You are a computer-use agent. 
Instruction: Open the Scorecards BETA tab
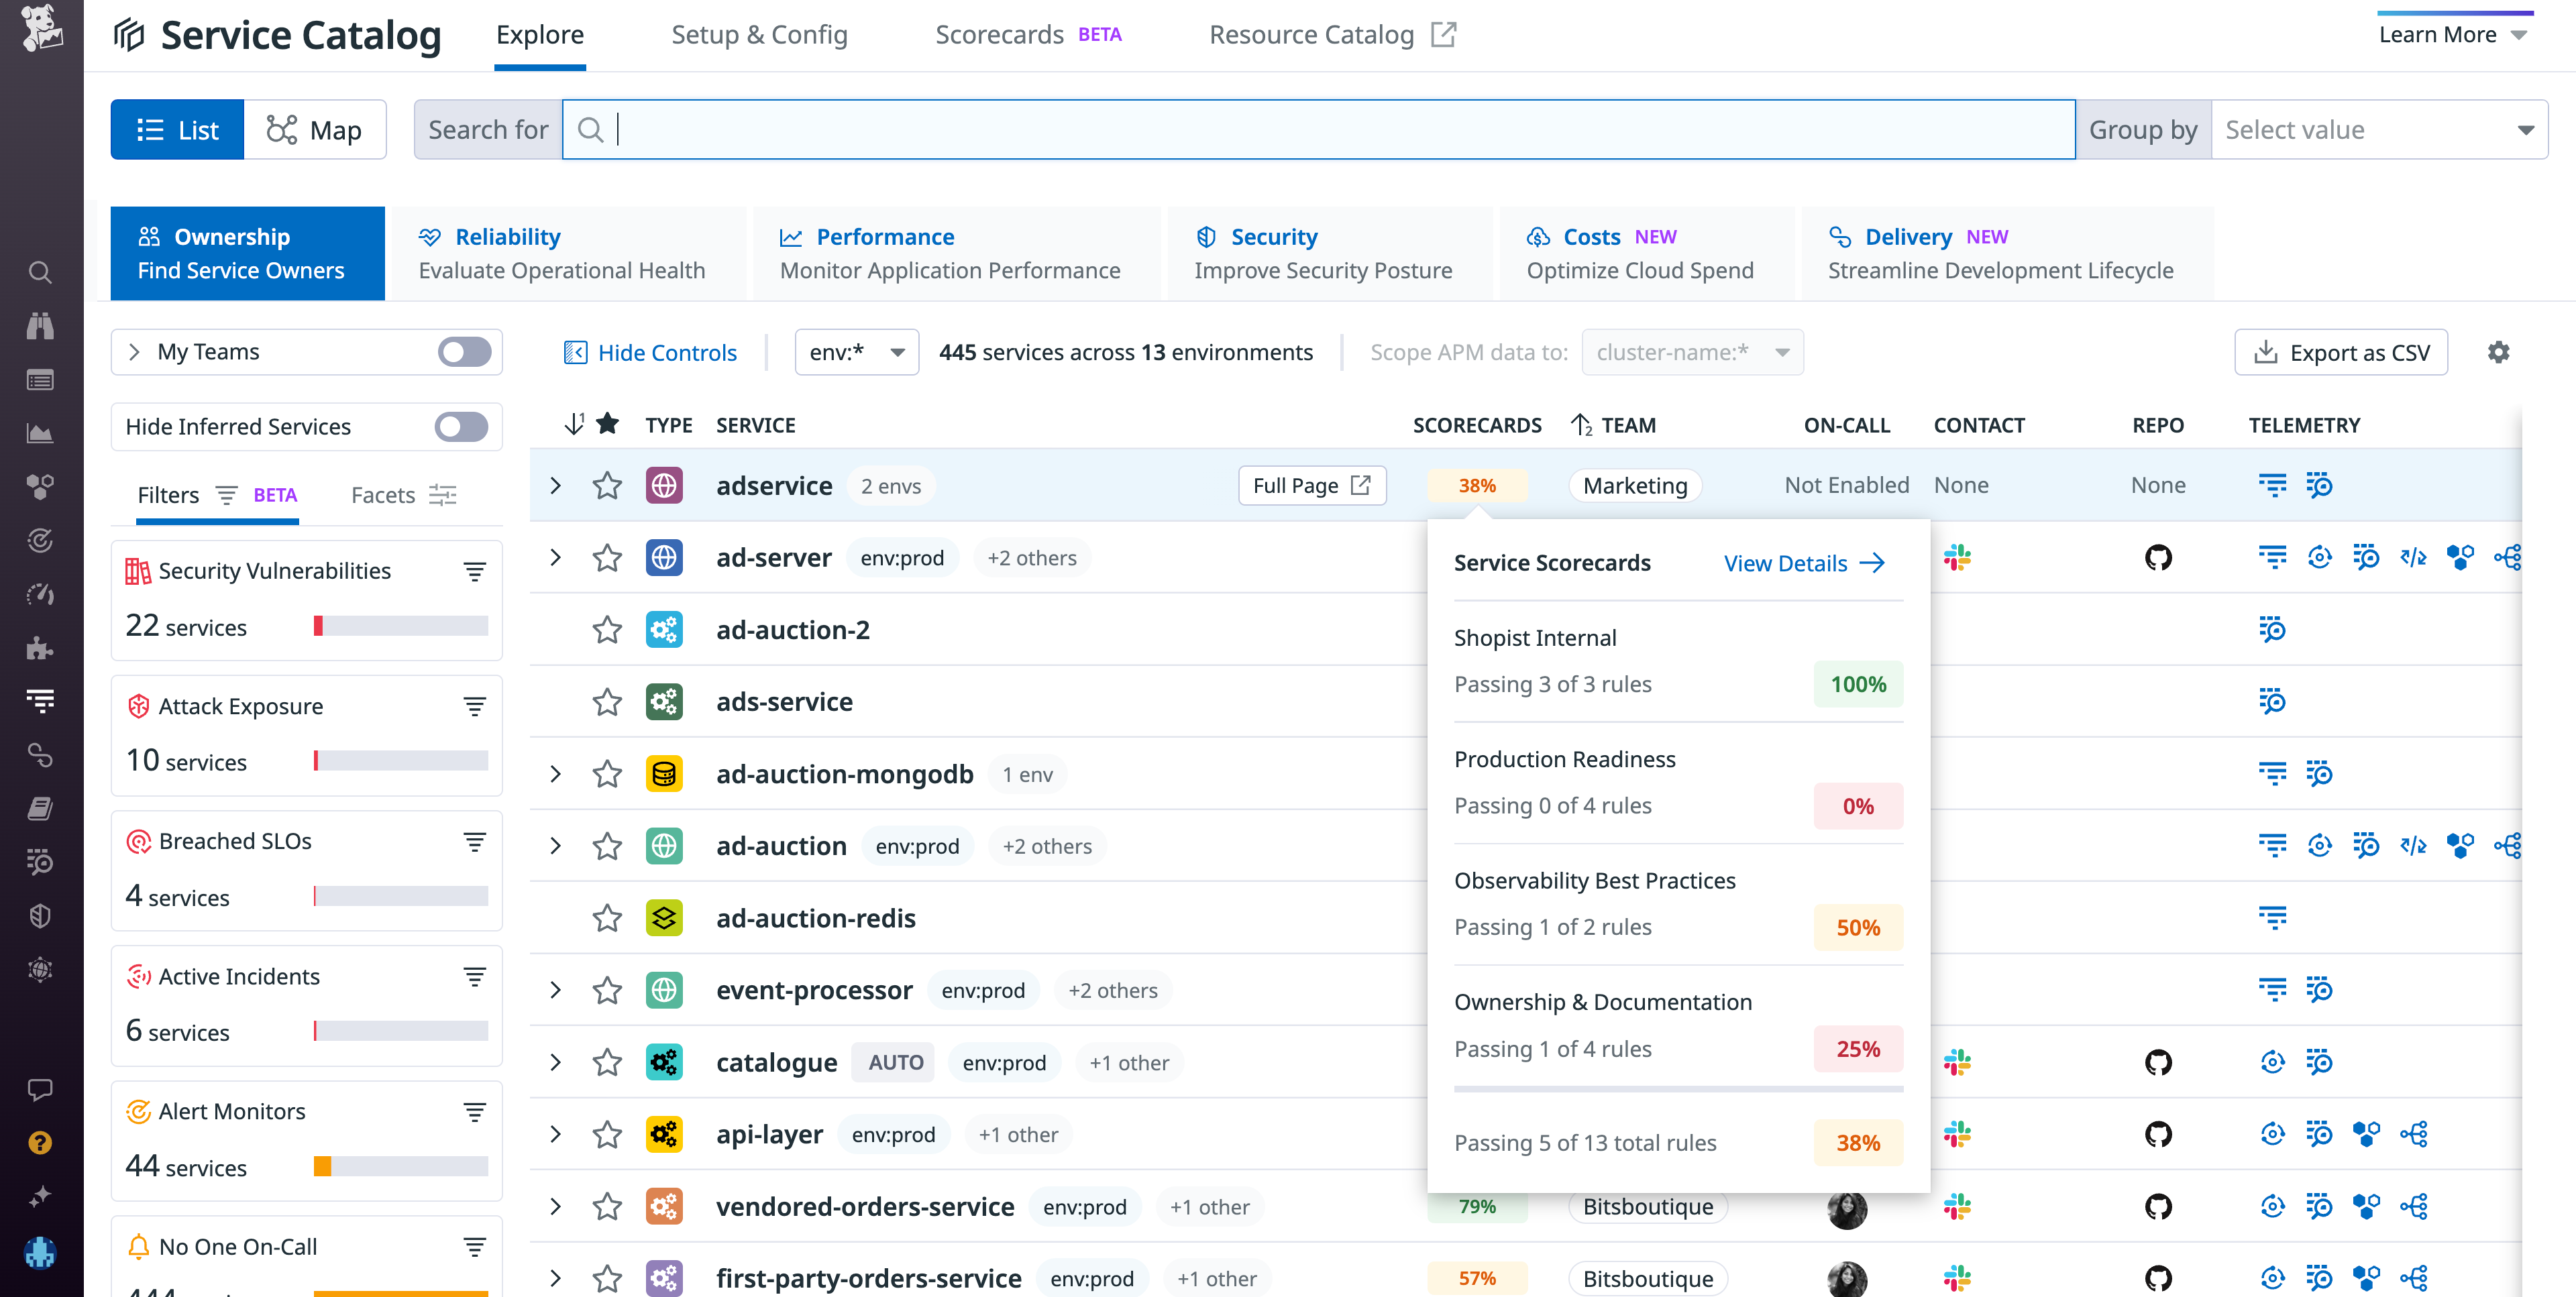(x=1000, y=34)
